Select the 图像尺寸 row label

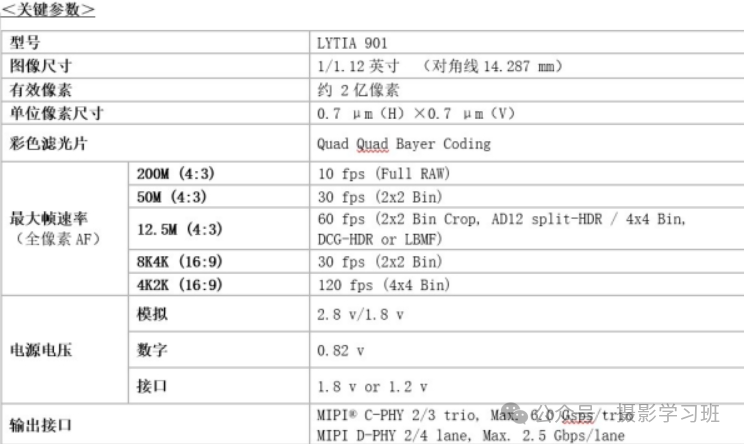tap(156, 66)
